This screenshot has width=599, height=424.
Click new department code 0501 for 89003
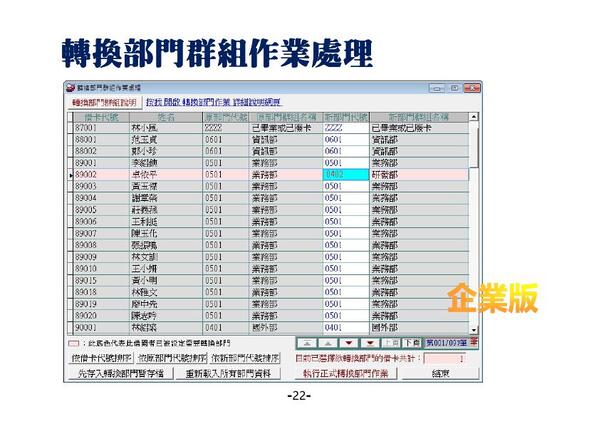pyautogui.click(x=346, y=186)
